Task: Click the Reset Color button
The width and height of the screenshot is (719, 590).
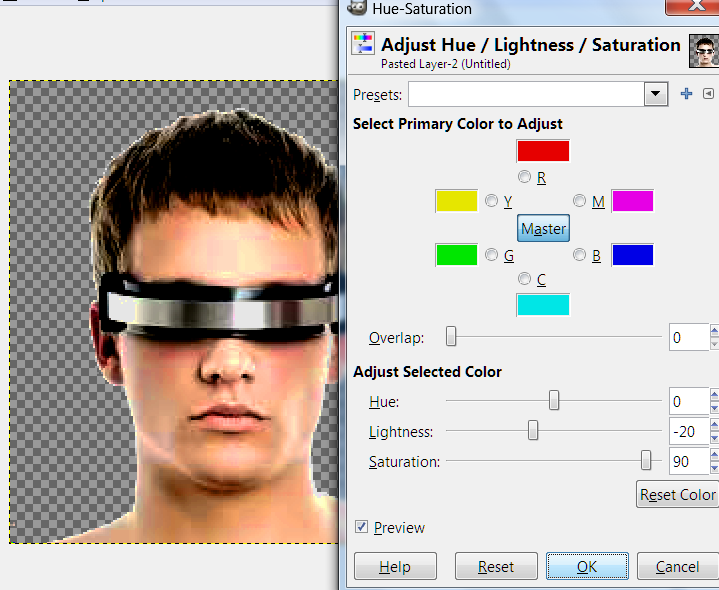Action: click(x=677, y=494)
